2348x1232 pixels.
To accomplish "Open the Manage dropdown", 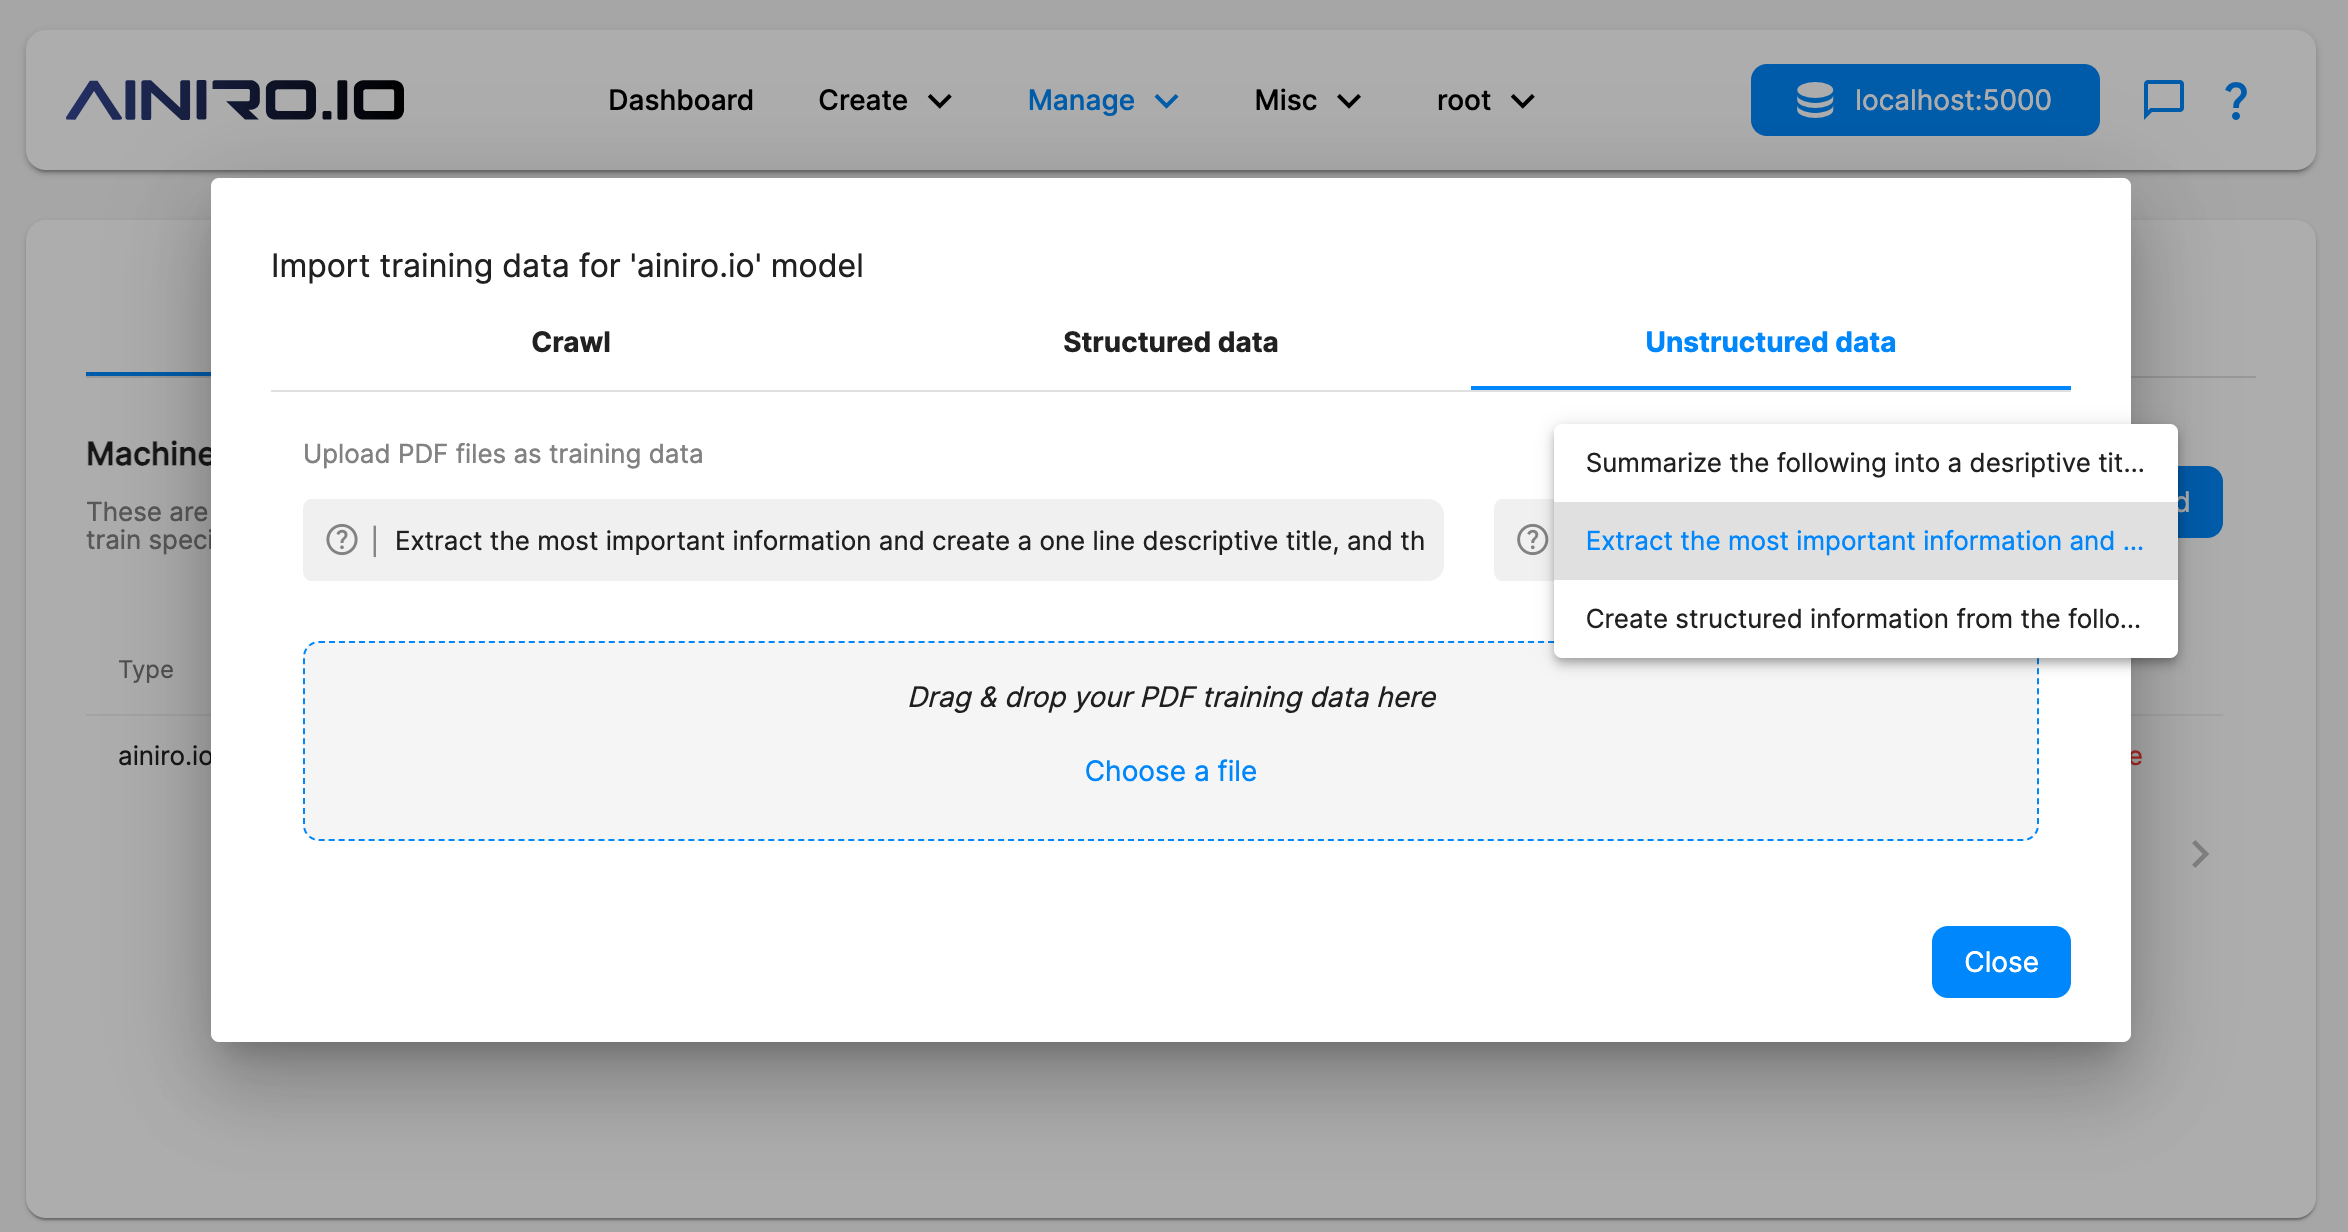I will (1102, 100).
